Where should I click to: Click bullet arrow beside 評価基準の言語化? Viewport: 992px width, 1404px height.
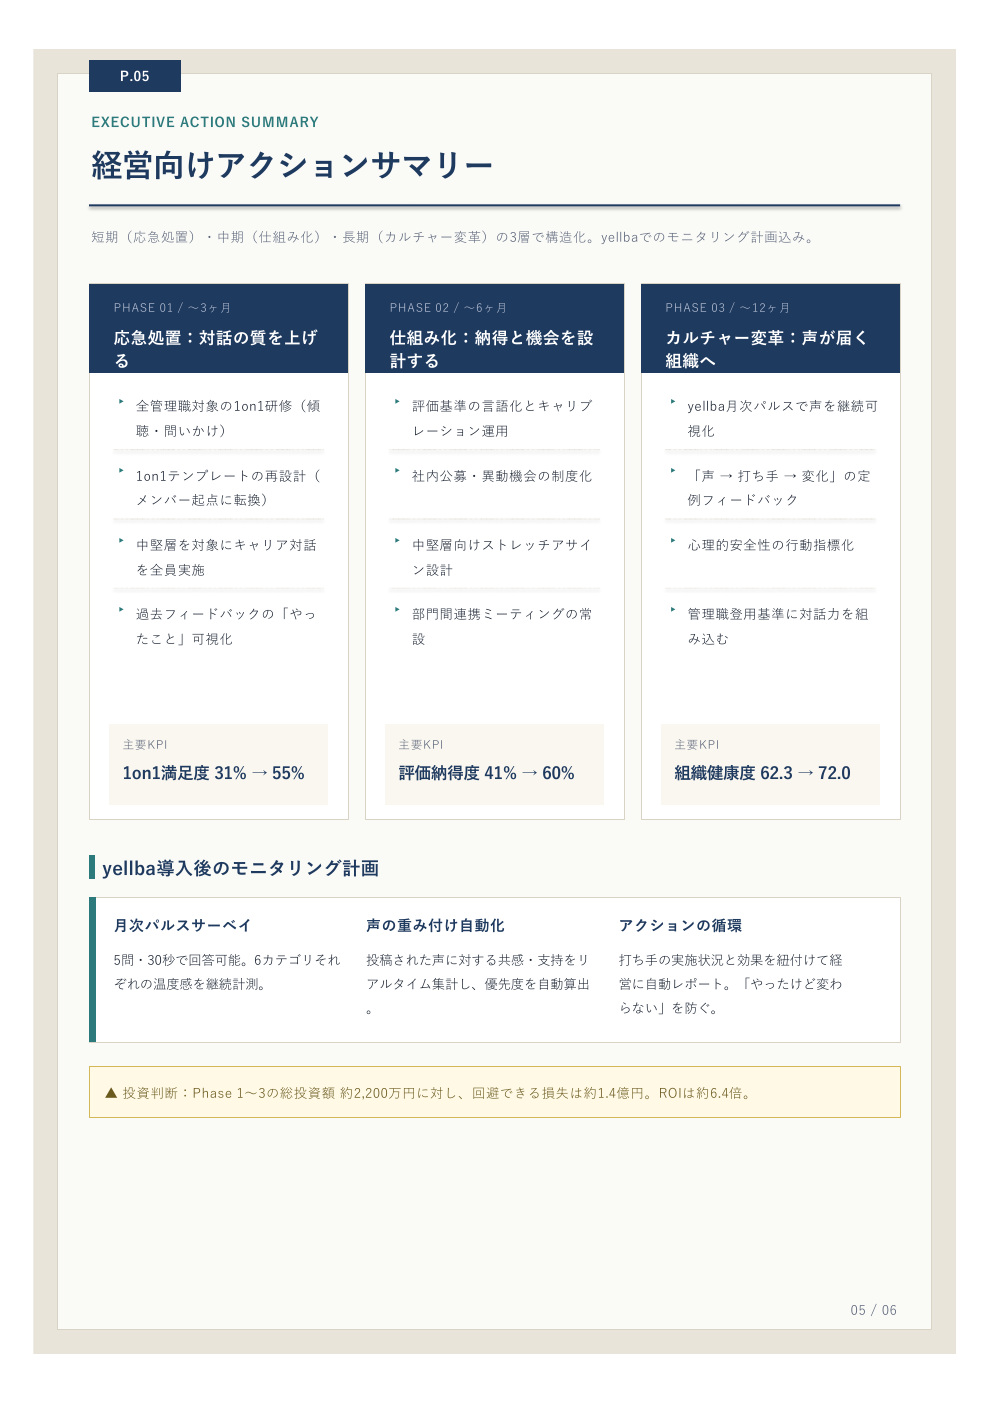397,401
